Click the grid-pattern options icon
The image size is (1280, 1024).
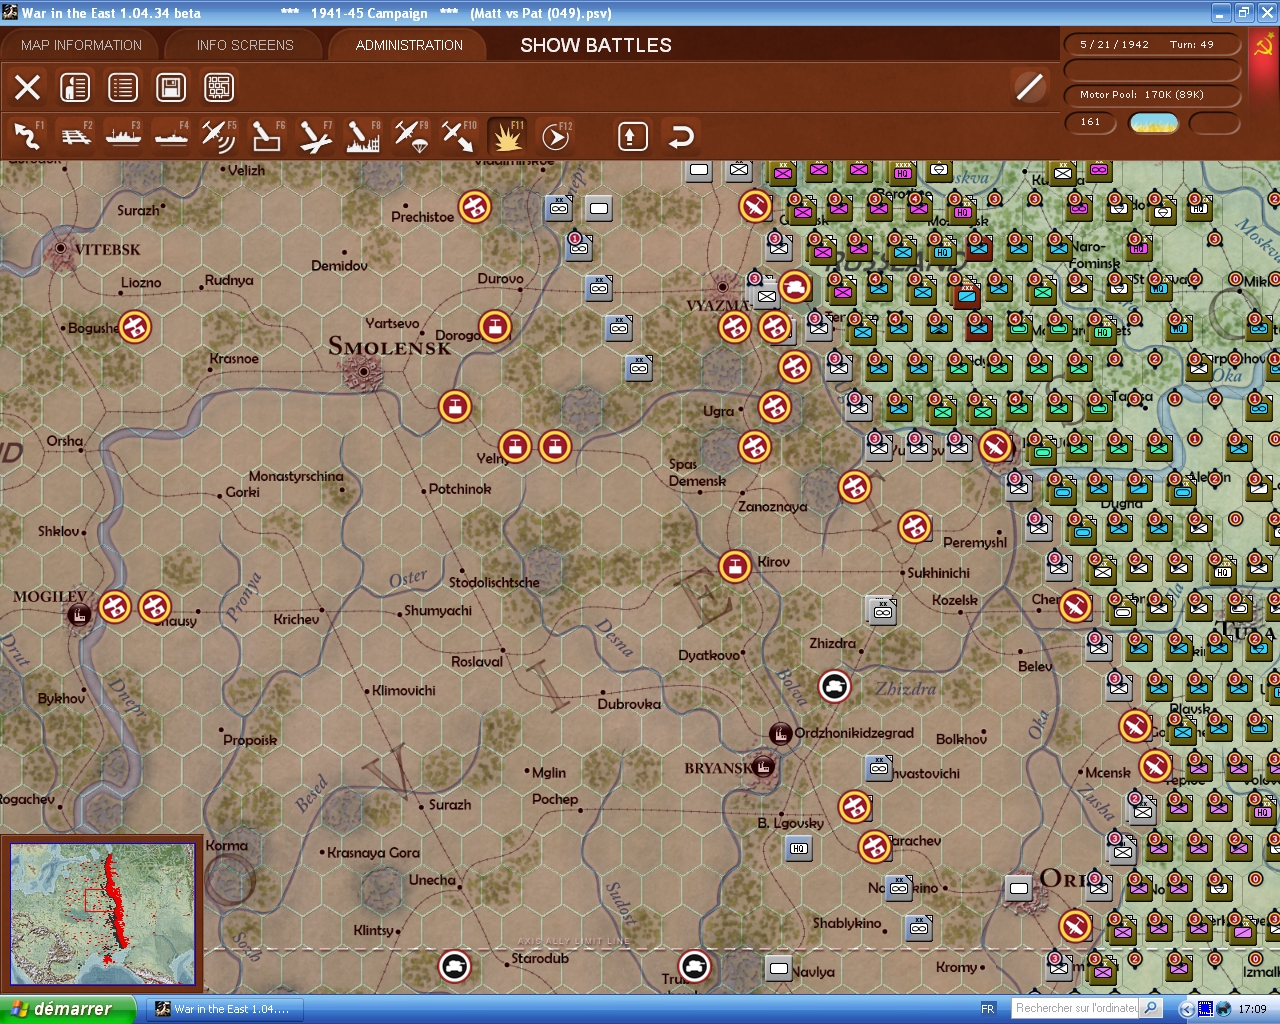[x=219, y=88]
